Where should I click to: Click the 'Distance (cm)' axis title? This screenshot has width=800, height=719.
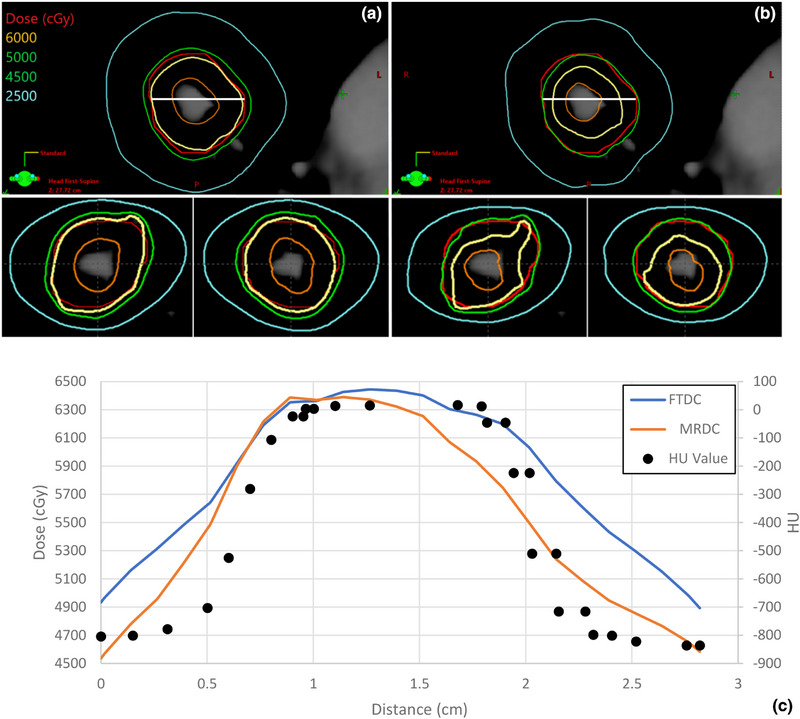pos(419,709)
